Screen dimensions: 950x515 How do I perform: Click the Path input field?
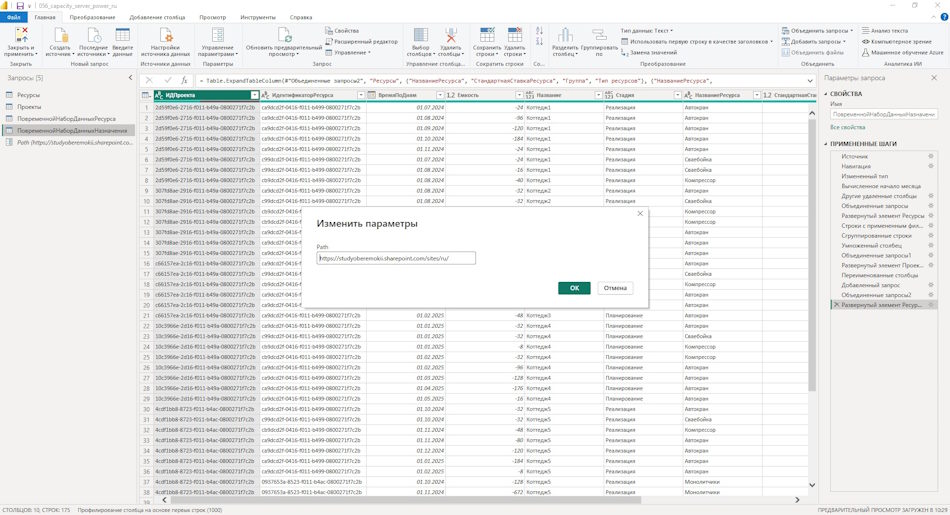click(x=396, y=258)
